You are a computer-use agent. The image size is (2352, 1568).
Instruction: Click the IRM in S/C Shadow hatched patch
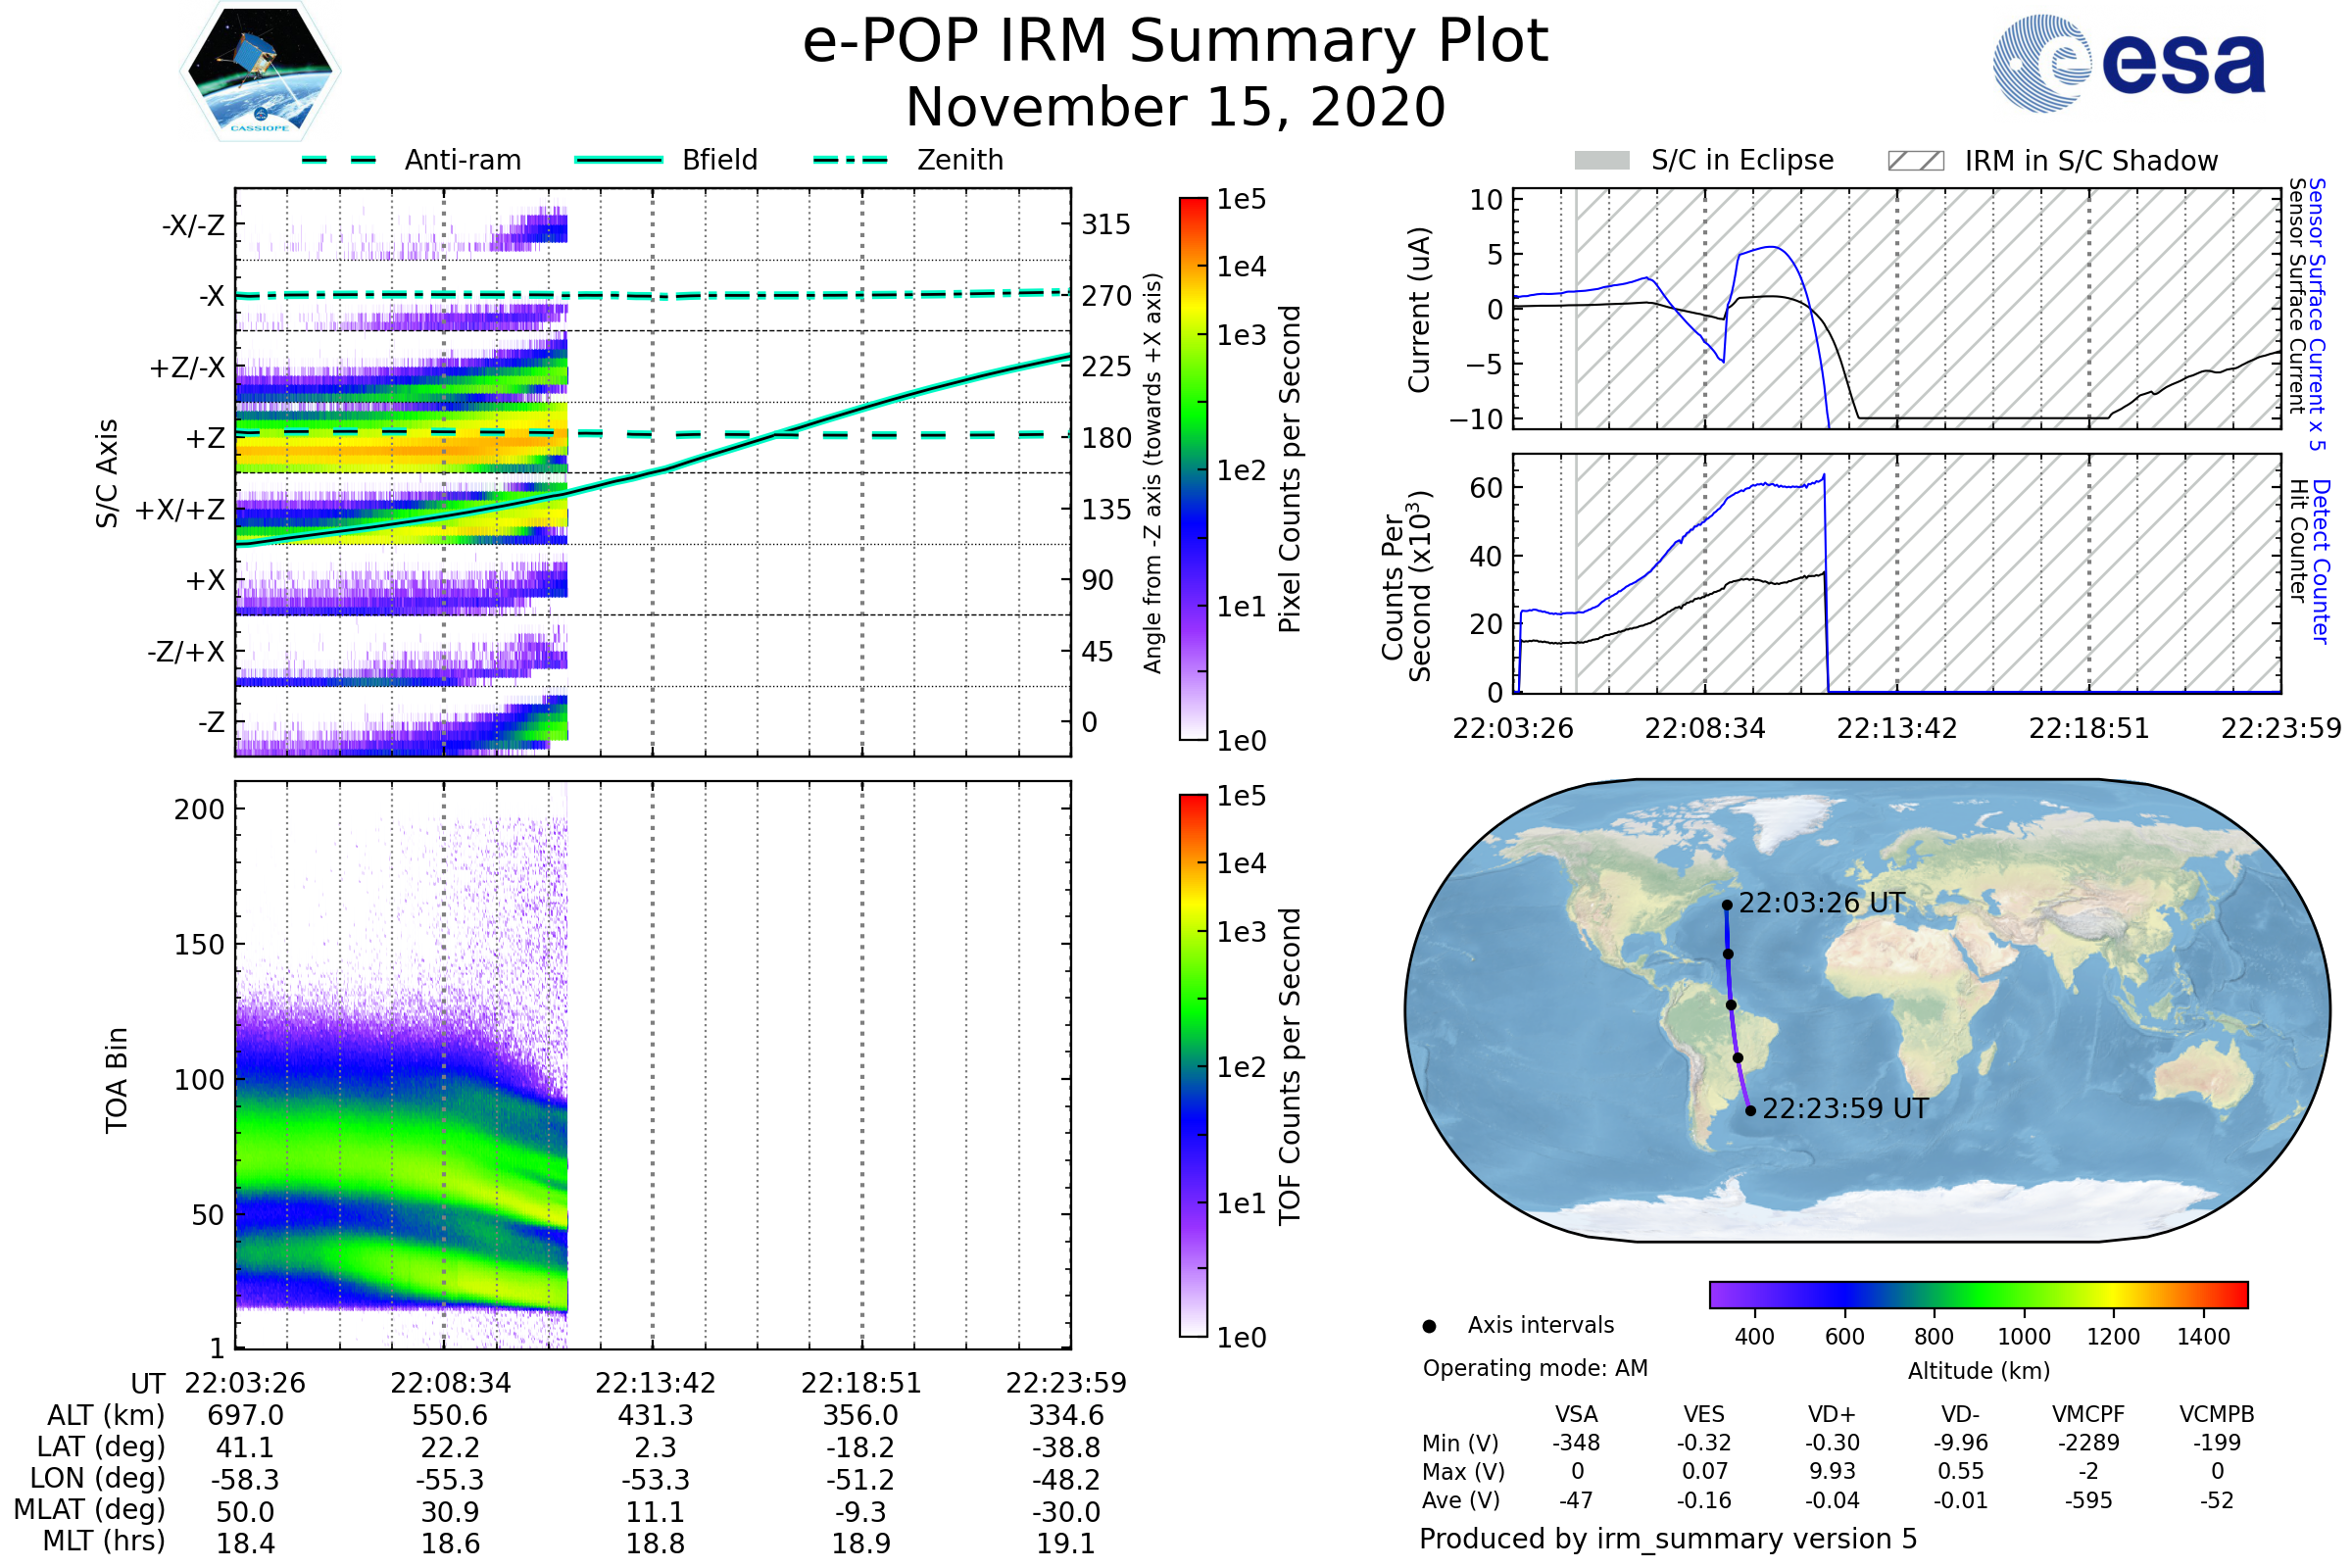pyautogui.click(x=1916, y=161)
